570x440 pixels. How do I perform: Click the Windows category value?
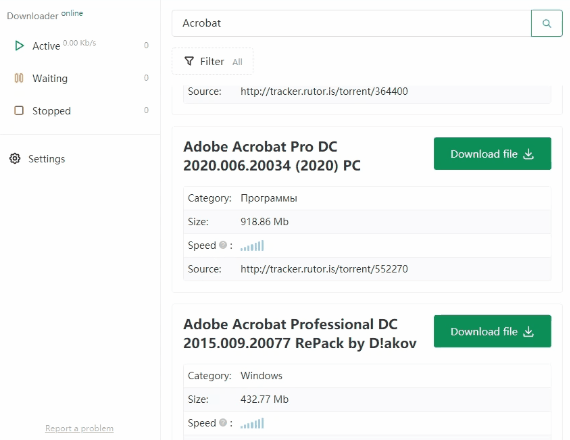pyautogui.click(x=261, y=376)
